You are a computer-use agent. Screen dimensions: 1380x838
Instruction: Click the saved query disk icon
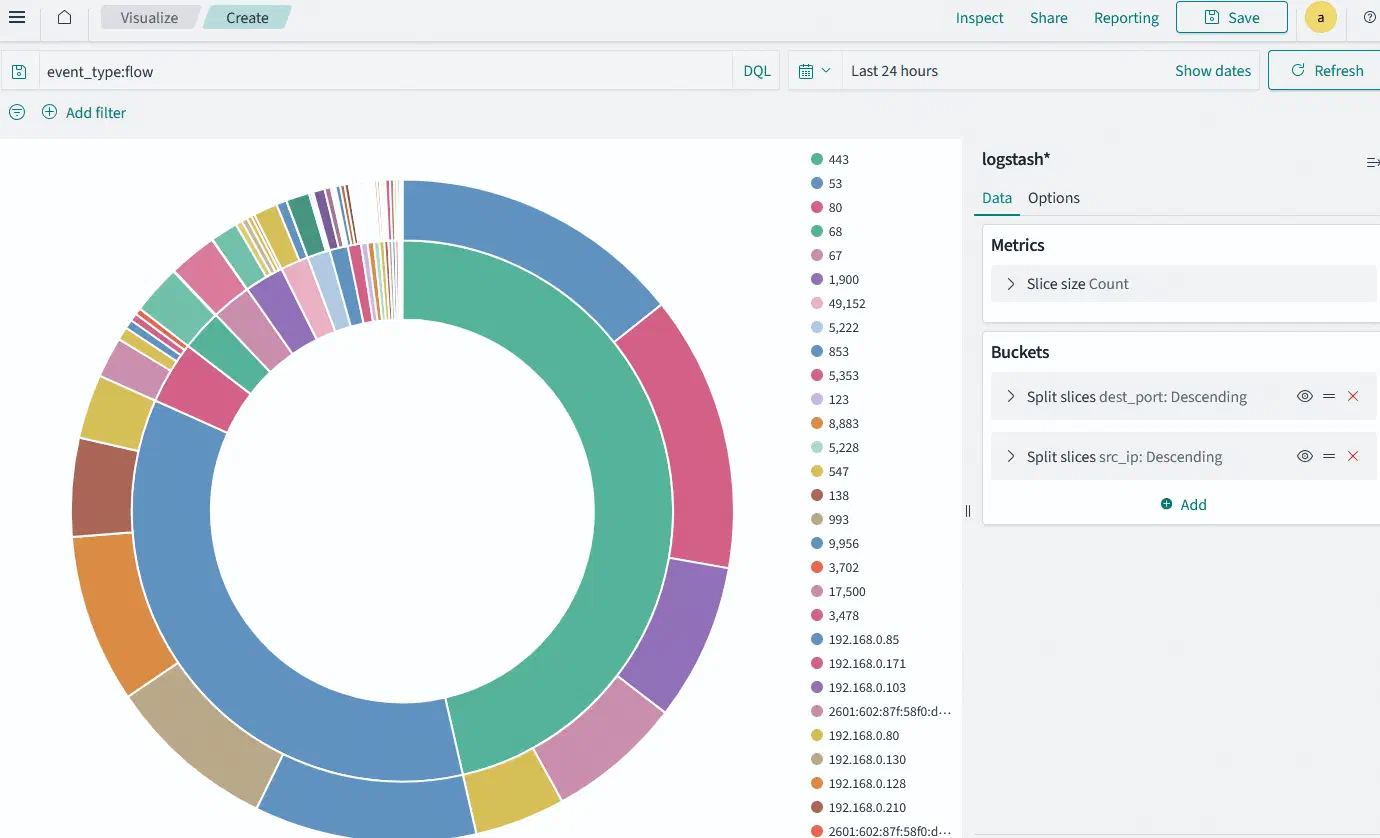[x=19, y=71]
